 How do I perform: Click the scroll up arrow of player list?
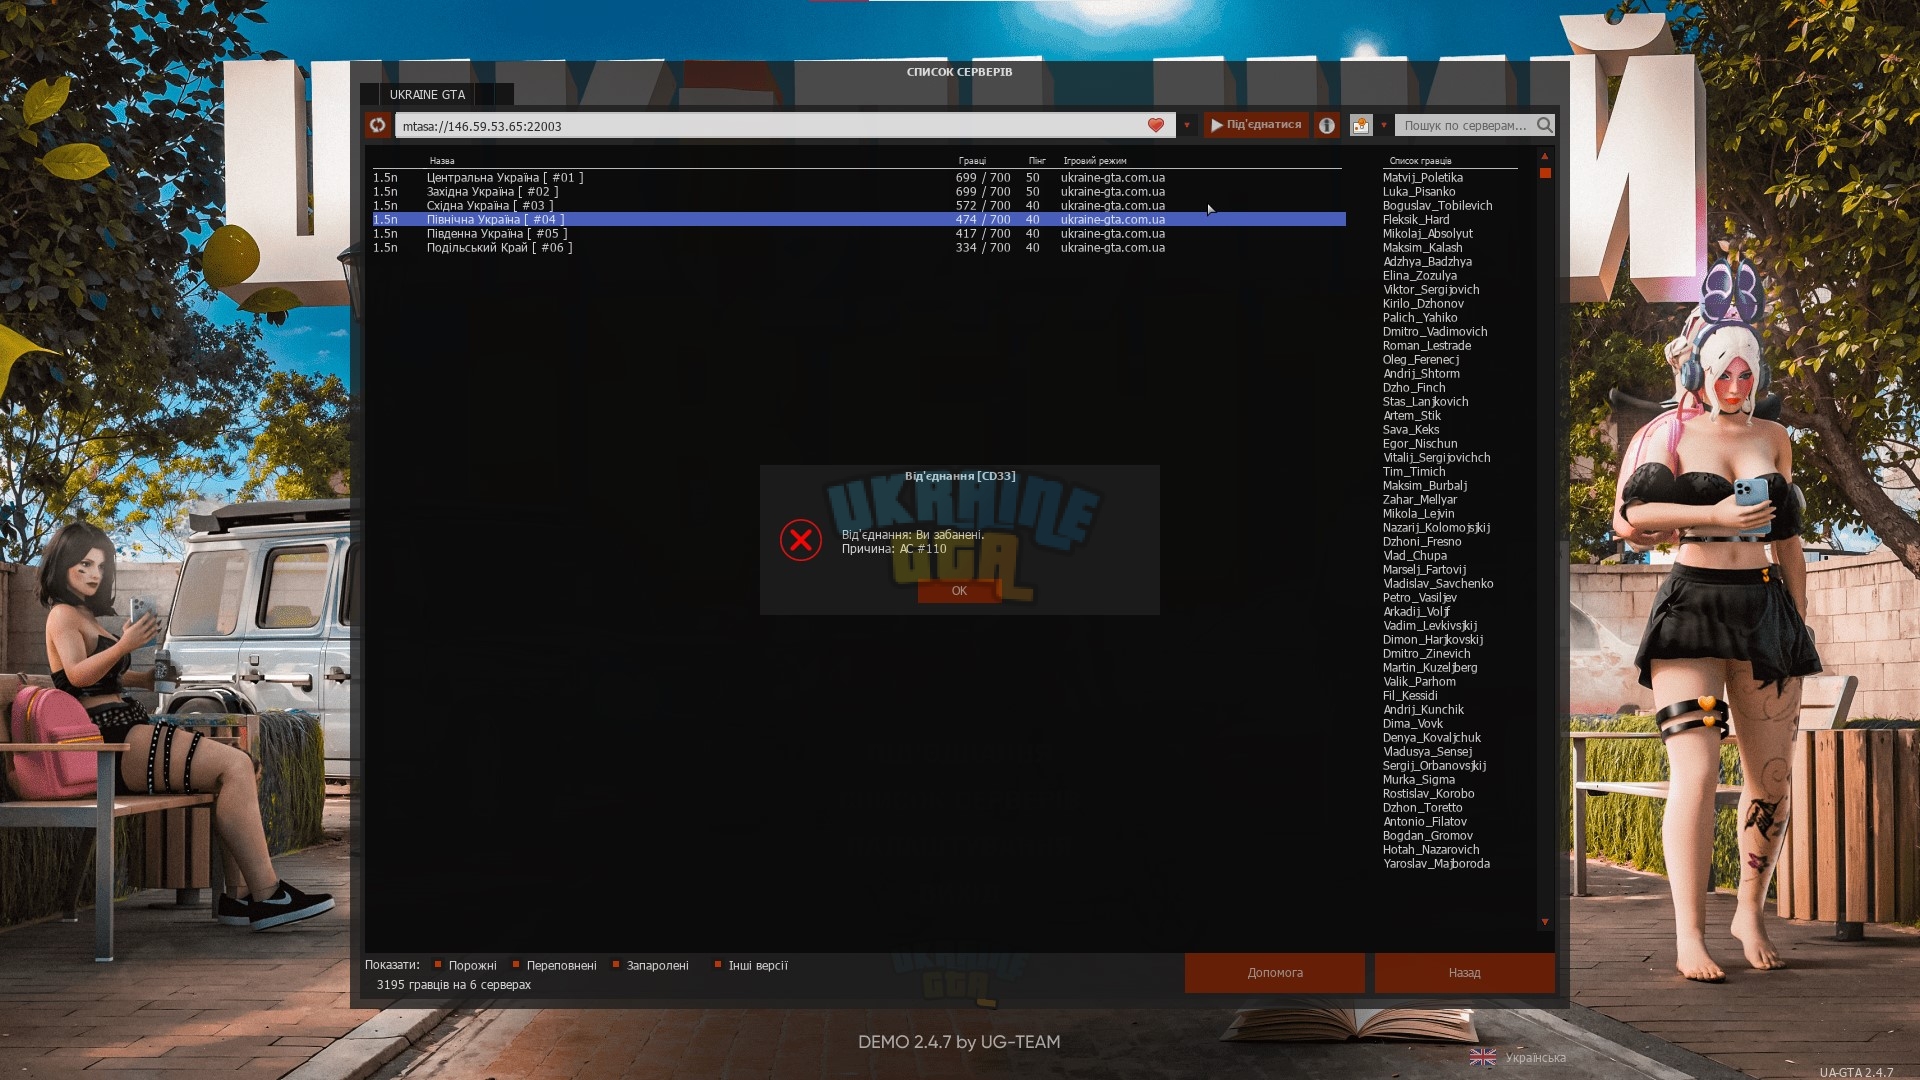click(1545, 157)
